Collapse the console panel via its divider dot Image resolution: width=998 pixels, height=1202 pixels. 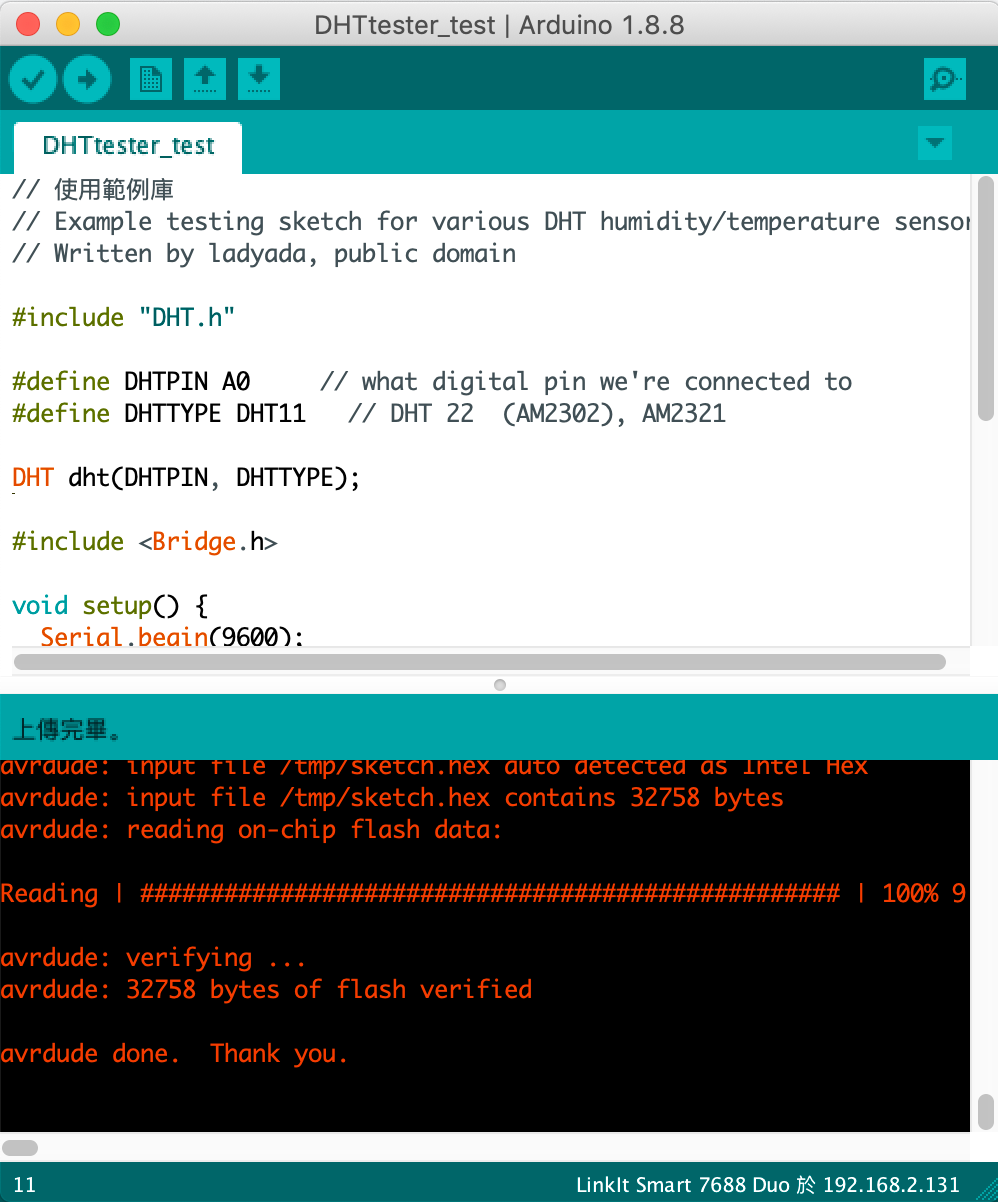coord(499,685)
